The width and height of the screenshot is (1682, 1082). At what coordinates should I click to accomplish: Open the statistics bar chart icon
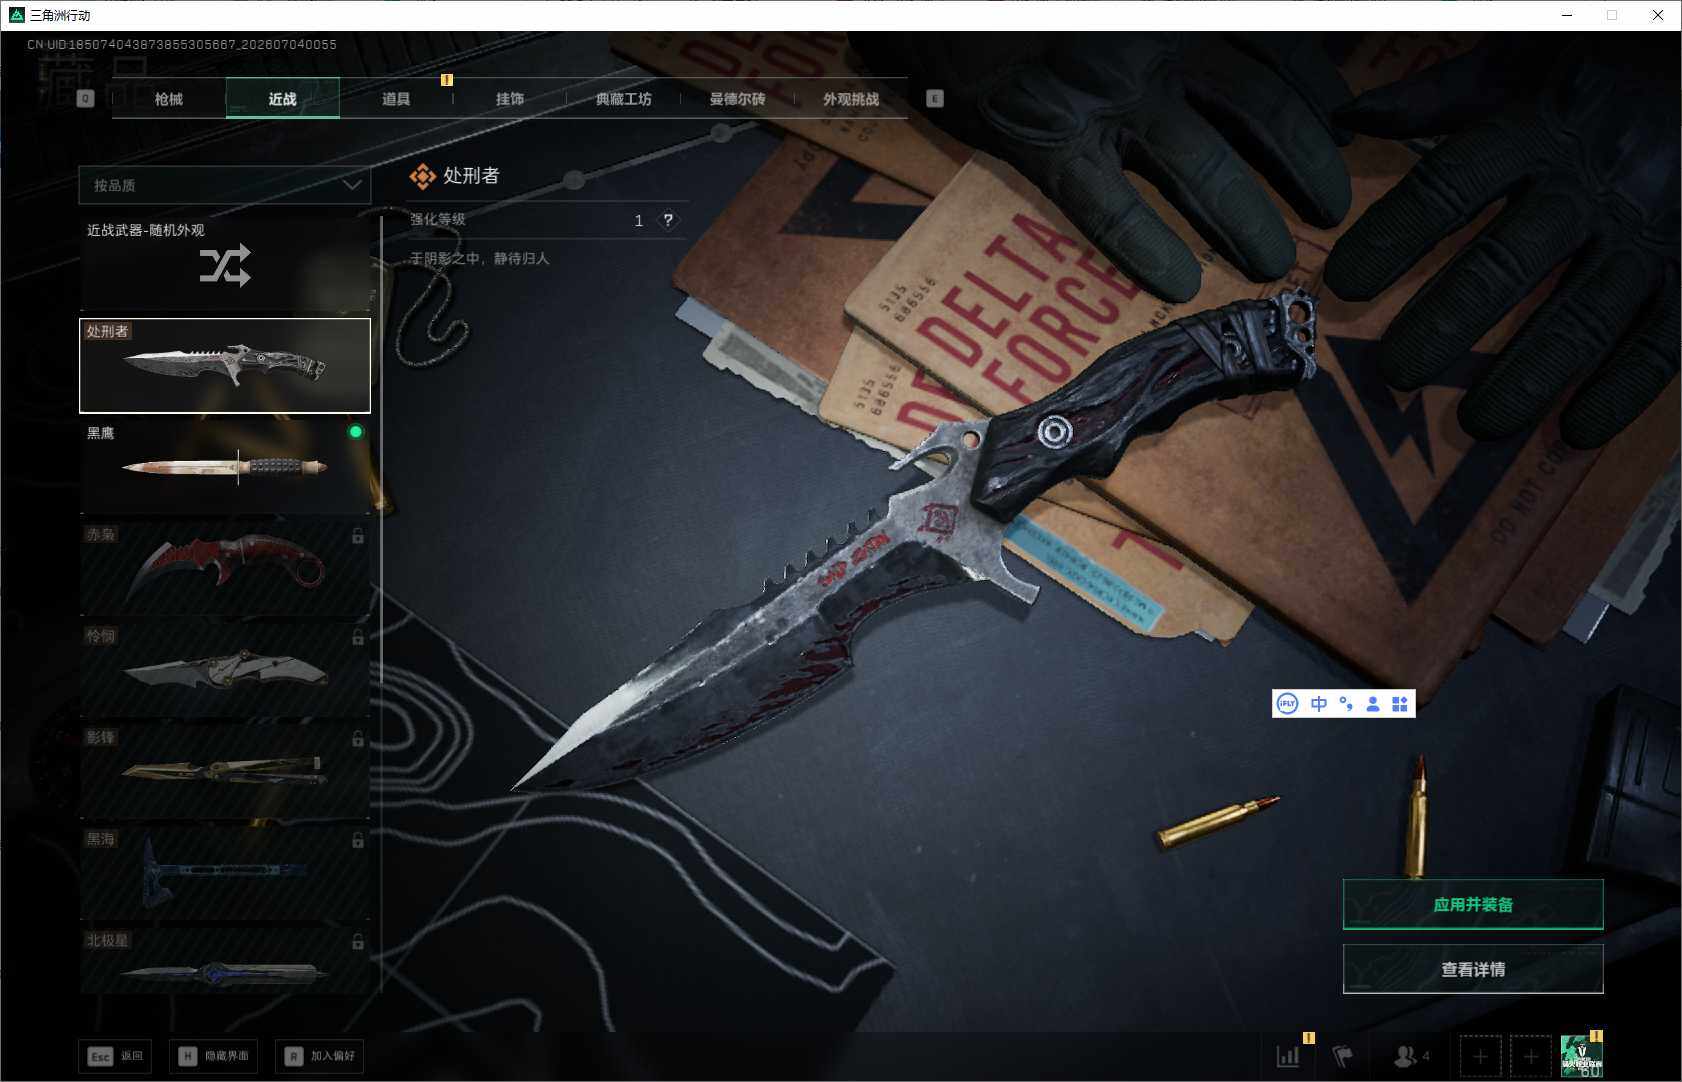[x=1288, y=1056]
